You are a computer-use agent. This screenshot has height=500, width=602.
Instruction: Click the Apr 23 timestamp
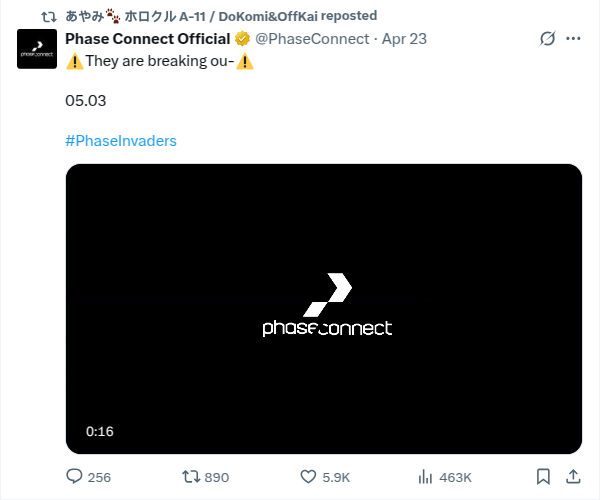406,39
